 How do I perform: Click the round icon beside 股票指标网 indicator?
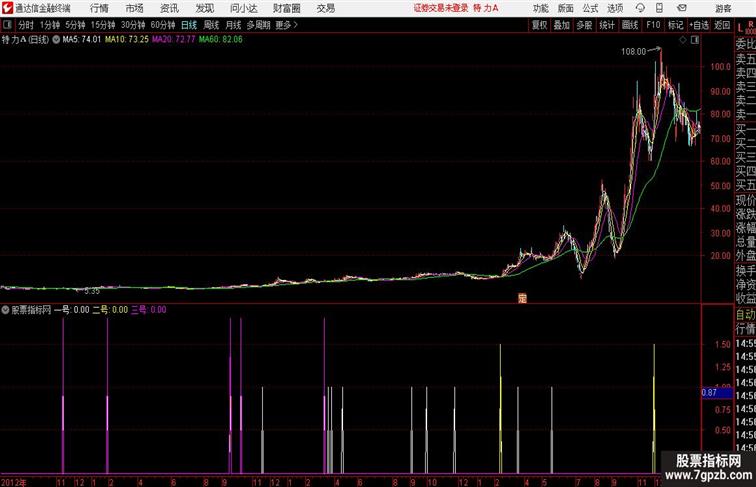[5, 310]
